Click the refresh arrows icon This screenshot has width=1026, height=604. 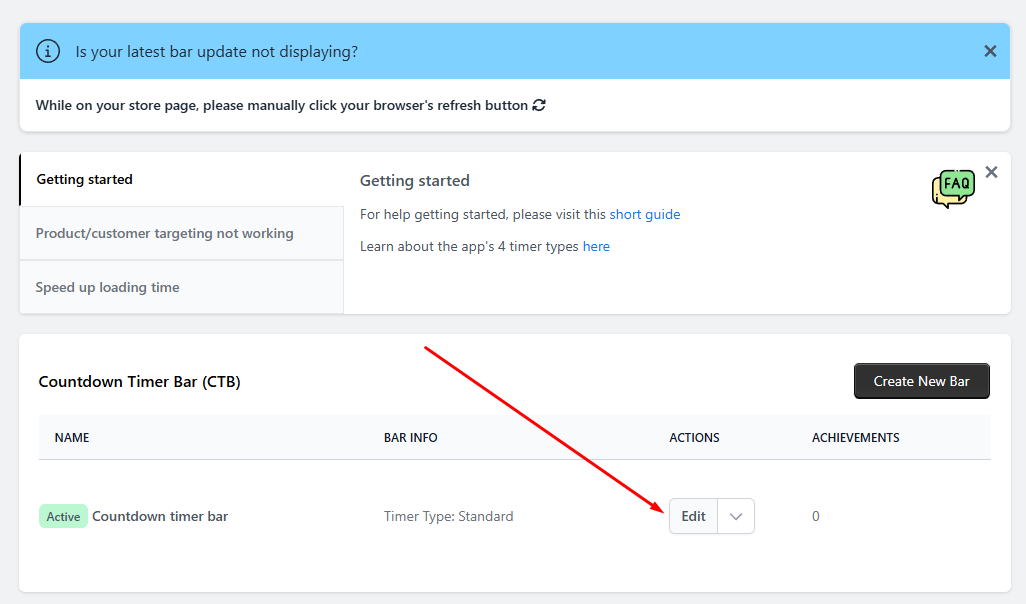coord(539,105)
